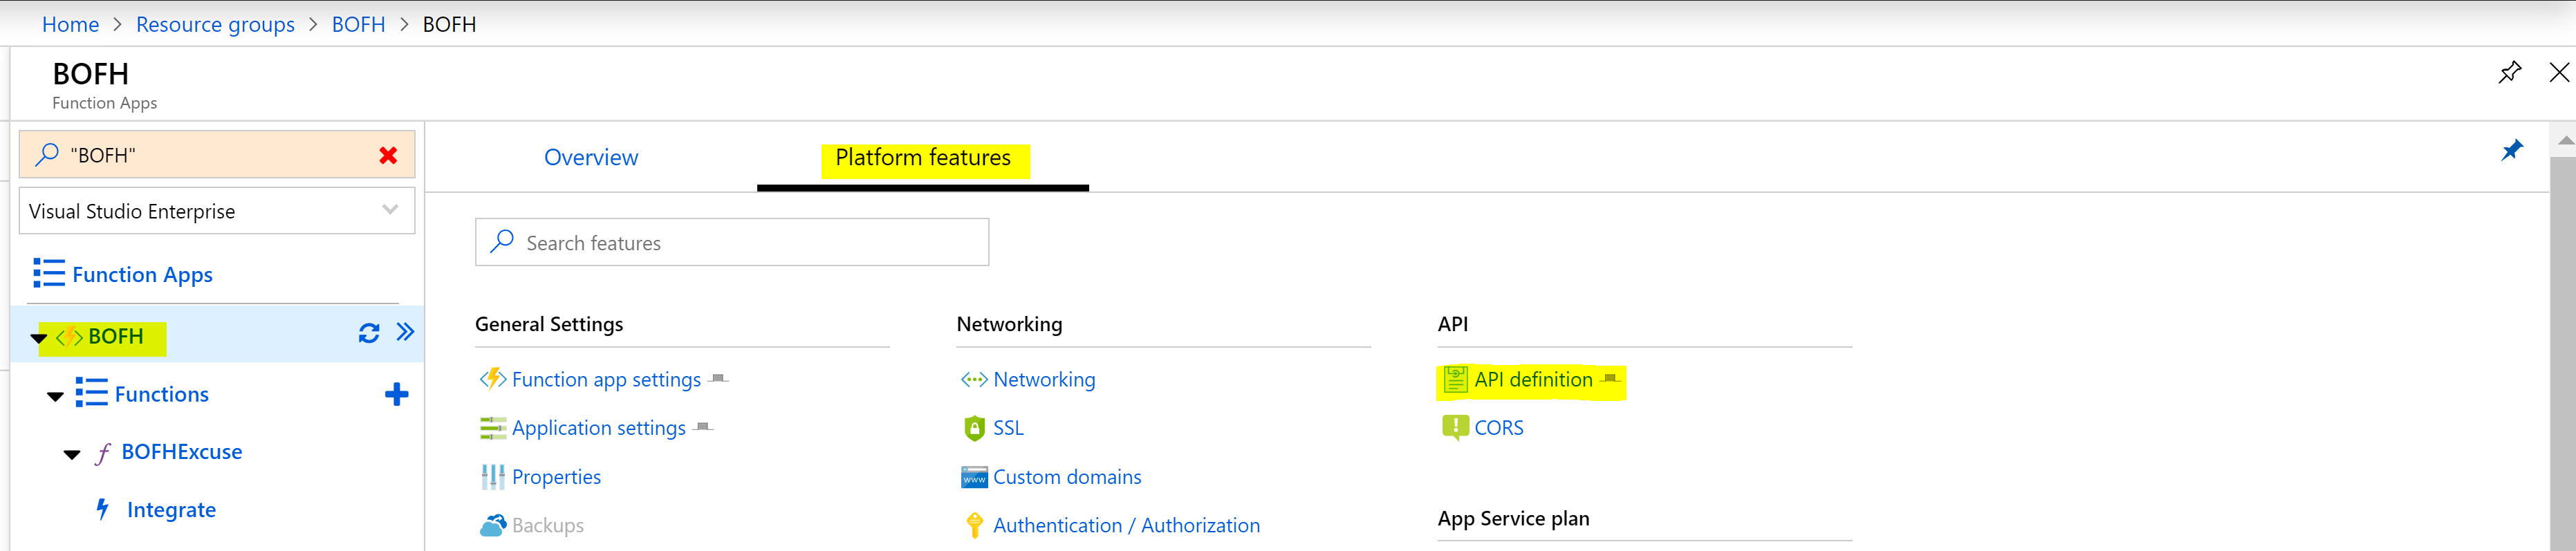This screenshot has height=551, width=2576.
Task: Open Function app settings
Action: [605, 380]
